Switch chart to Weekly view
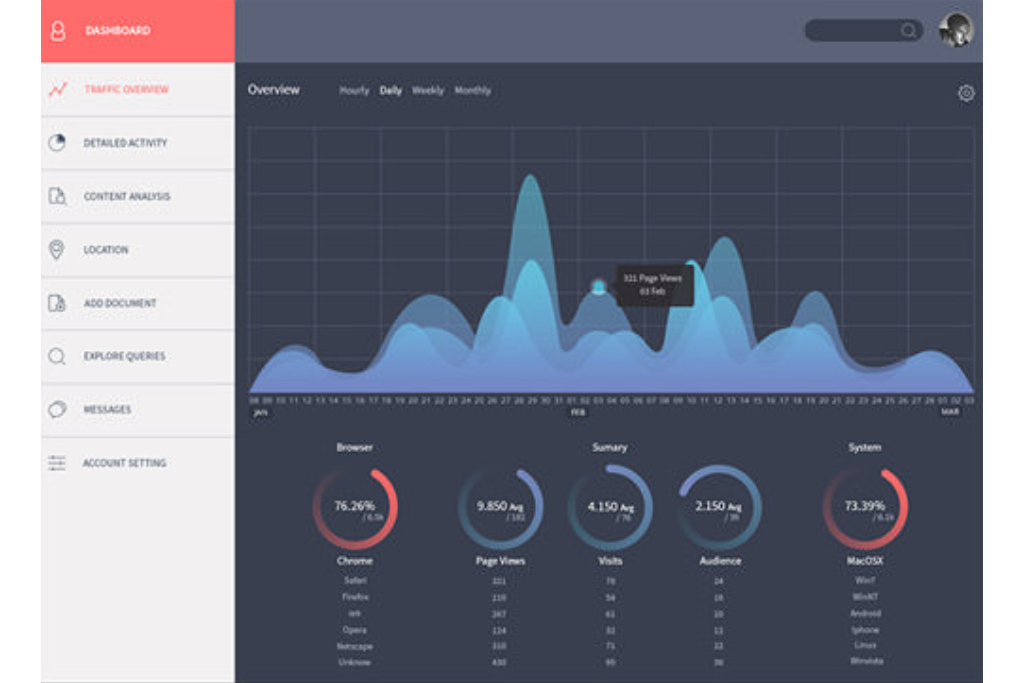Viewport: 1024px width, 683px height. coord(428,91)
